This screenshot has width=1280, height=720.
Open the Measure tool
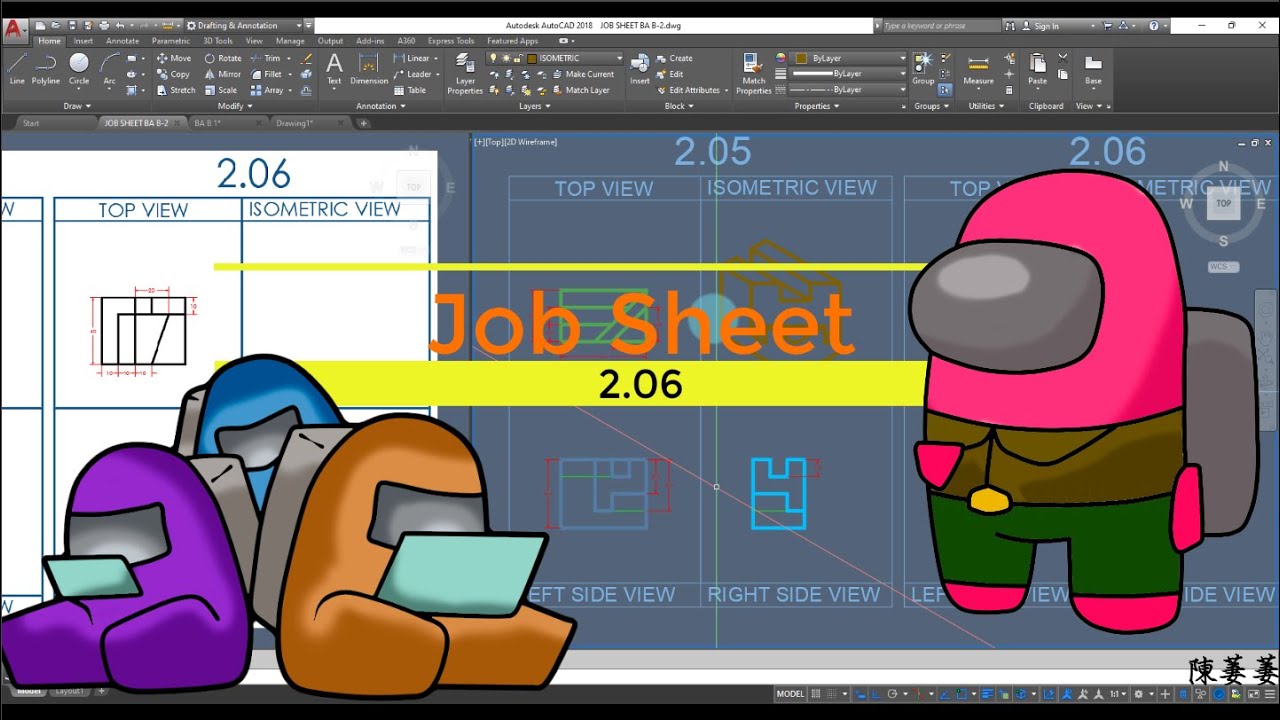(978, 70)
